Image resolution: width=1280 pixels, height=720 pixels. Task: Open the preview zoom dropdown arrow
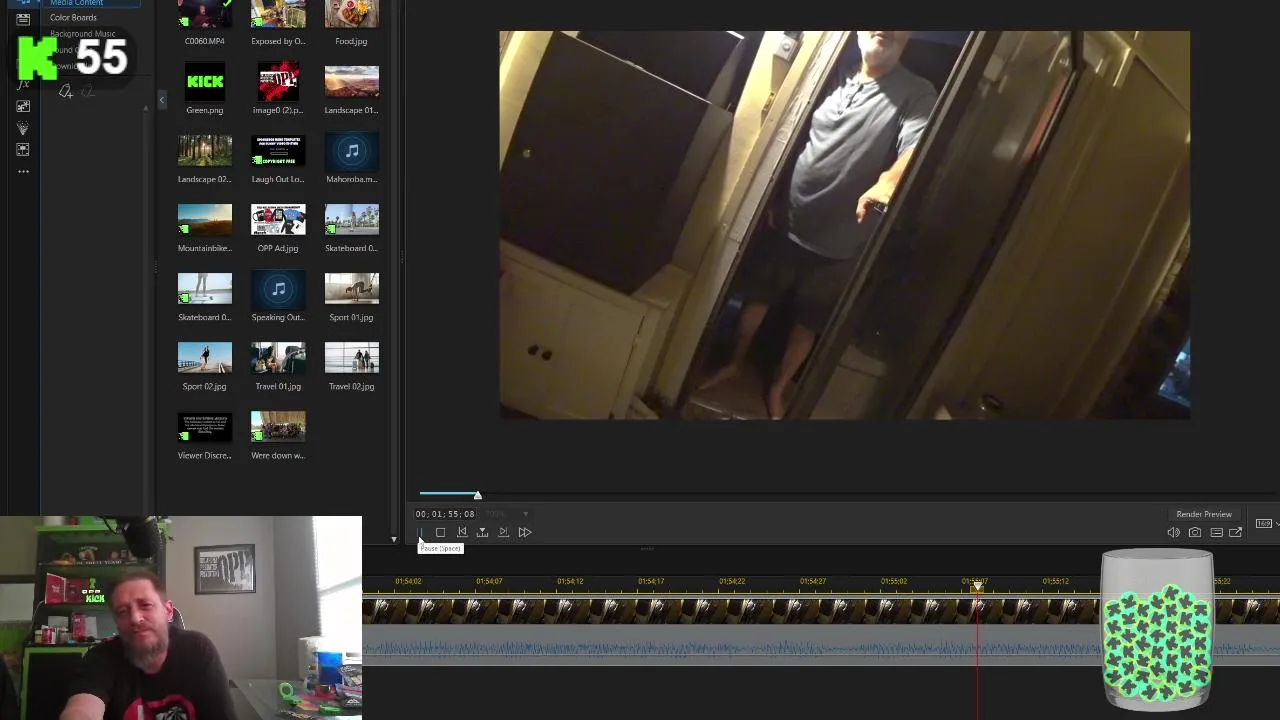pos(525,514)
